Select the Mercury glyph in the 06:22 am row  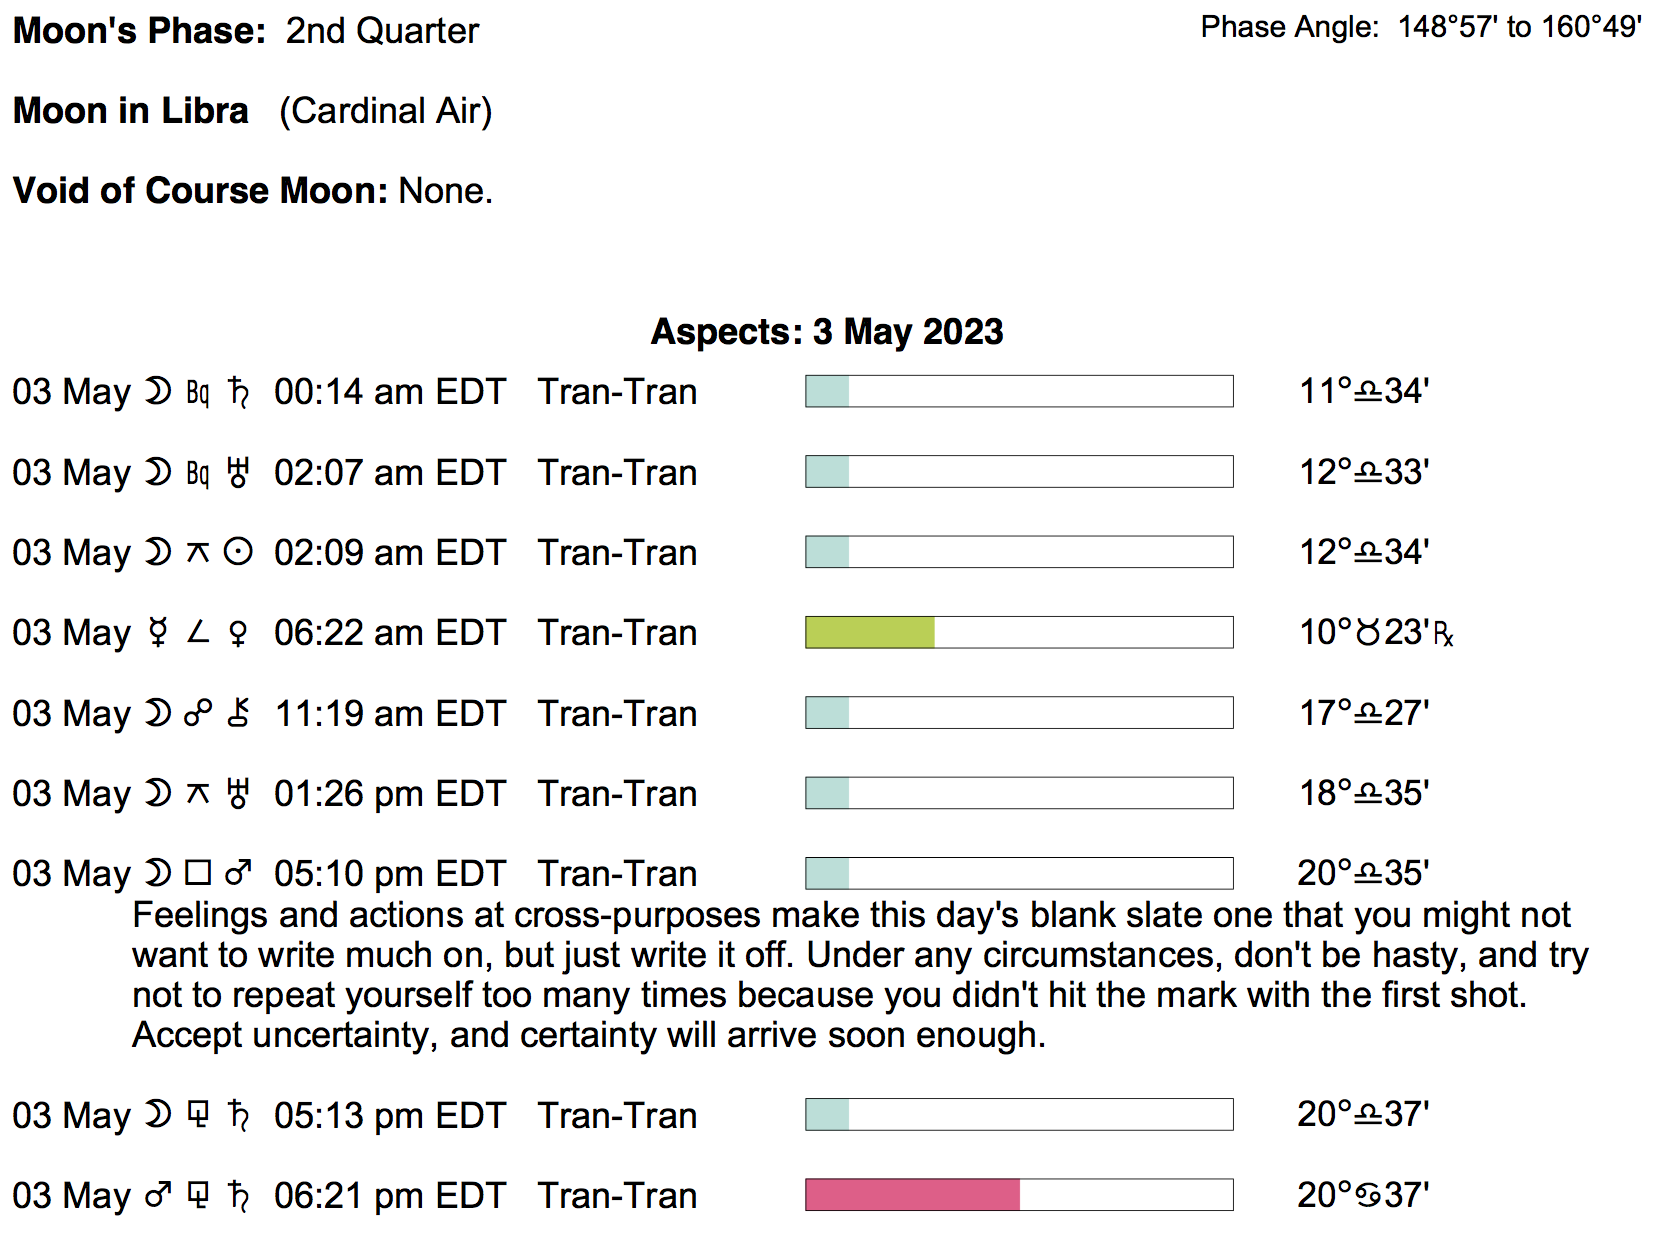[158, 633]
